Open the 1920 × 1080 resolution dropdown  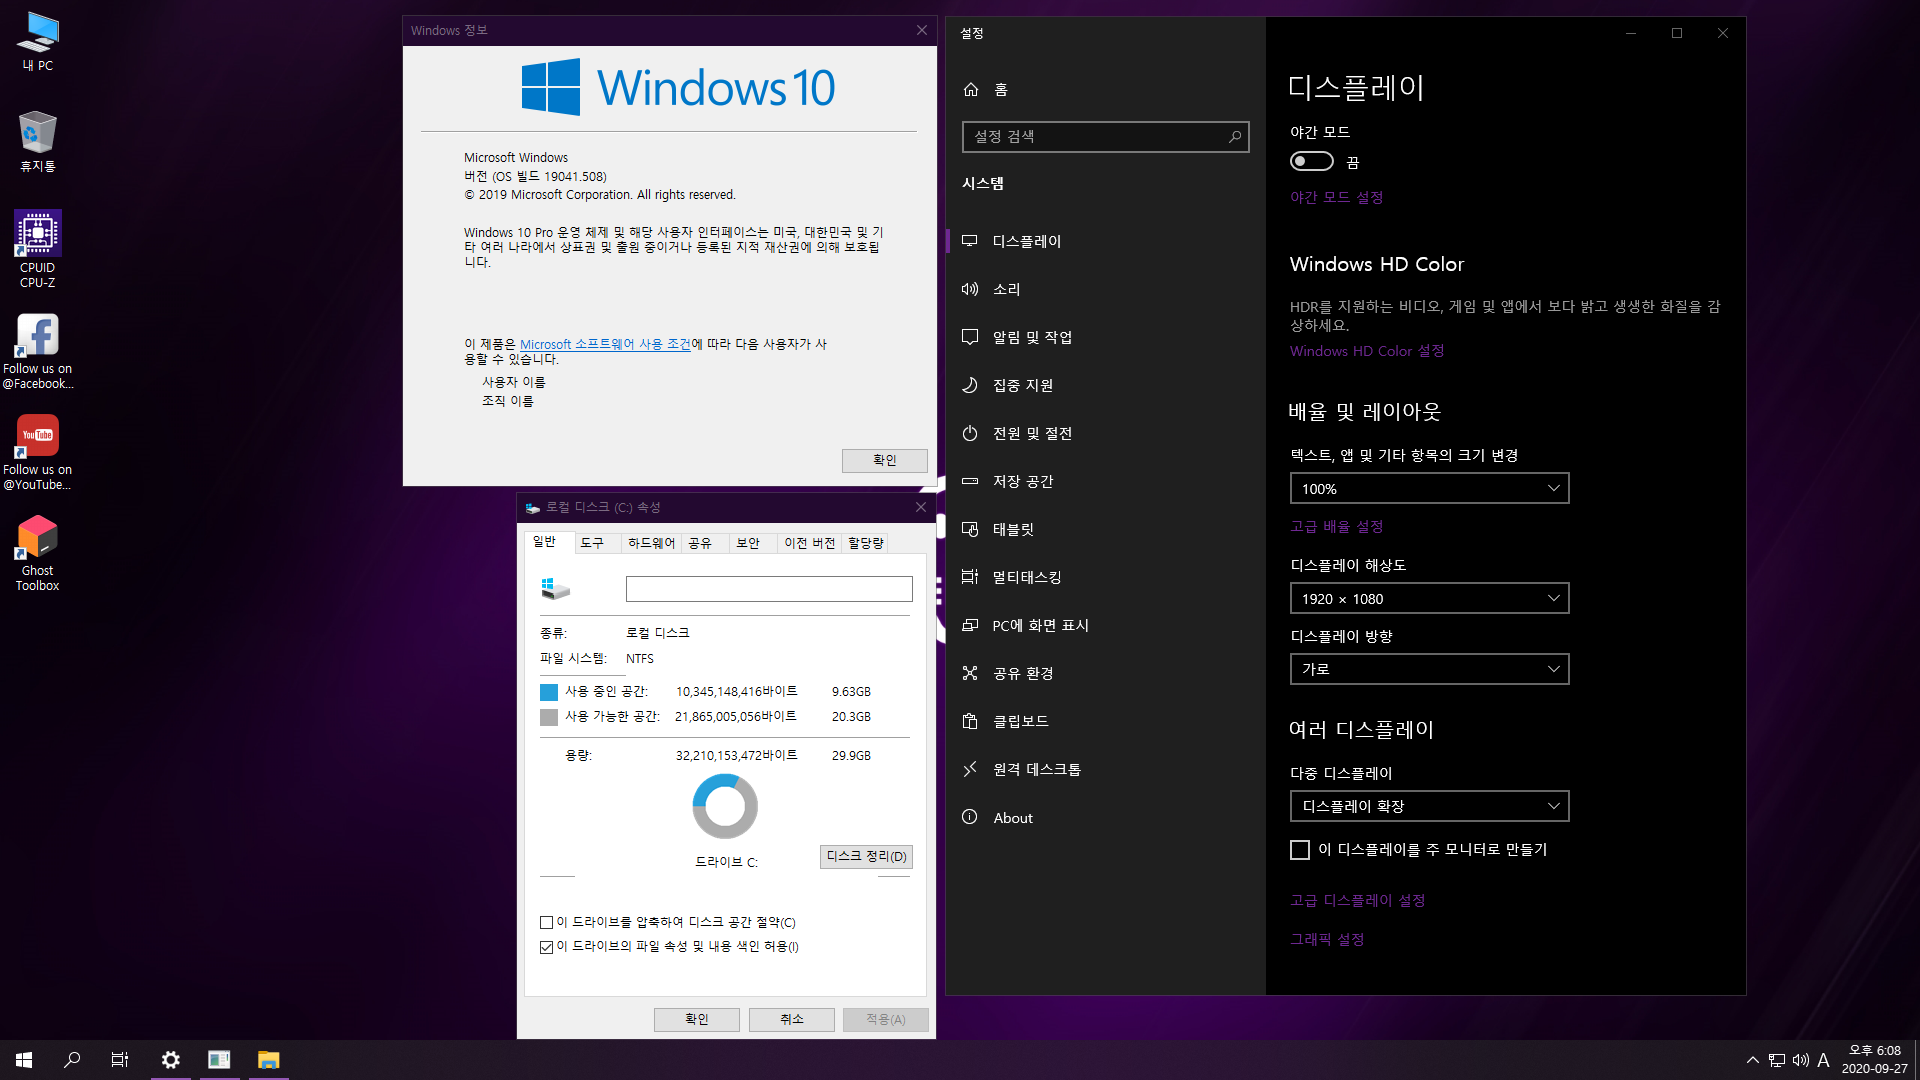pos(1429,599)
